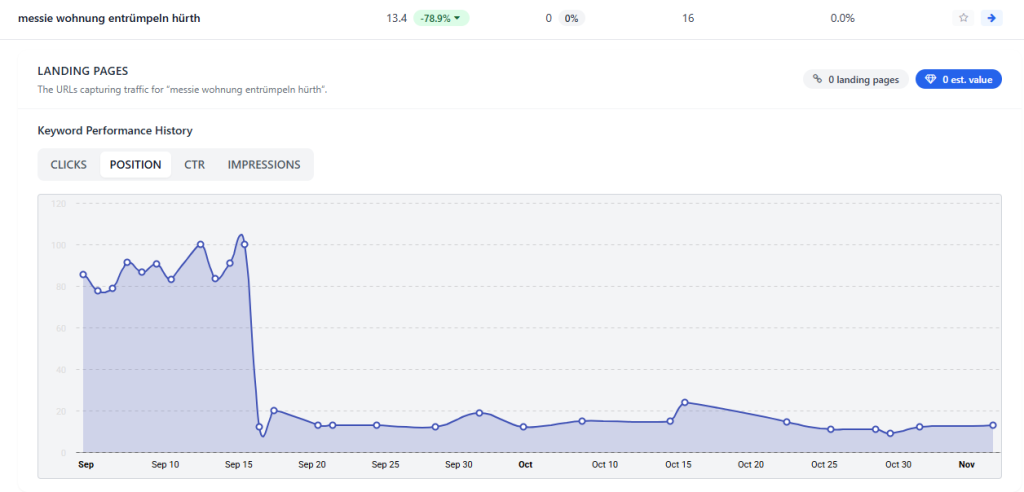This screenshot has width=1024, height=492.
Task: Open keyword "messie wohnung entrümpeln hürth"
Action: (109, 18)
